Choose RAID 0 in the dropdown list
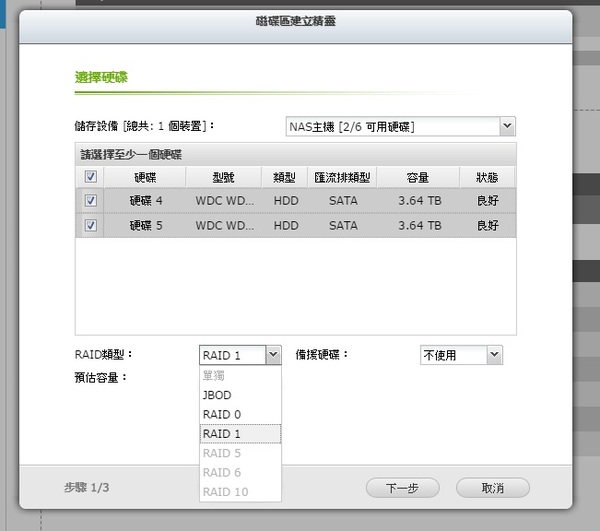 click(221, 414)
